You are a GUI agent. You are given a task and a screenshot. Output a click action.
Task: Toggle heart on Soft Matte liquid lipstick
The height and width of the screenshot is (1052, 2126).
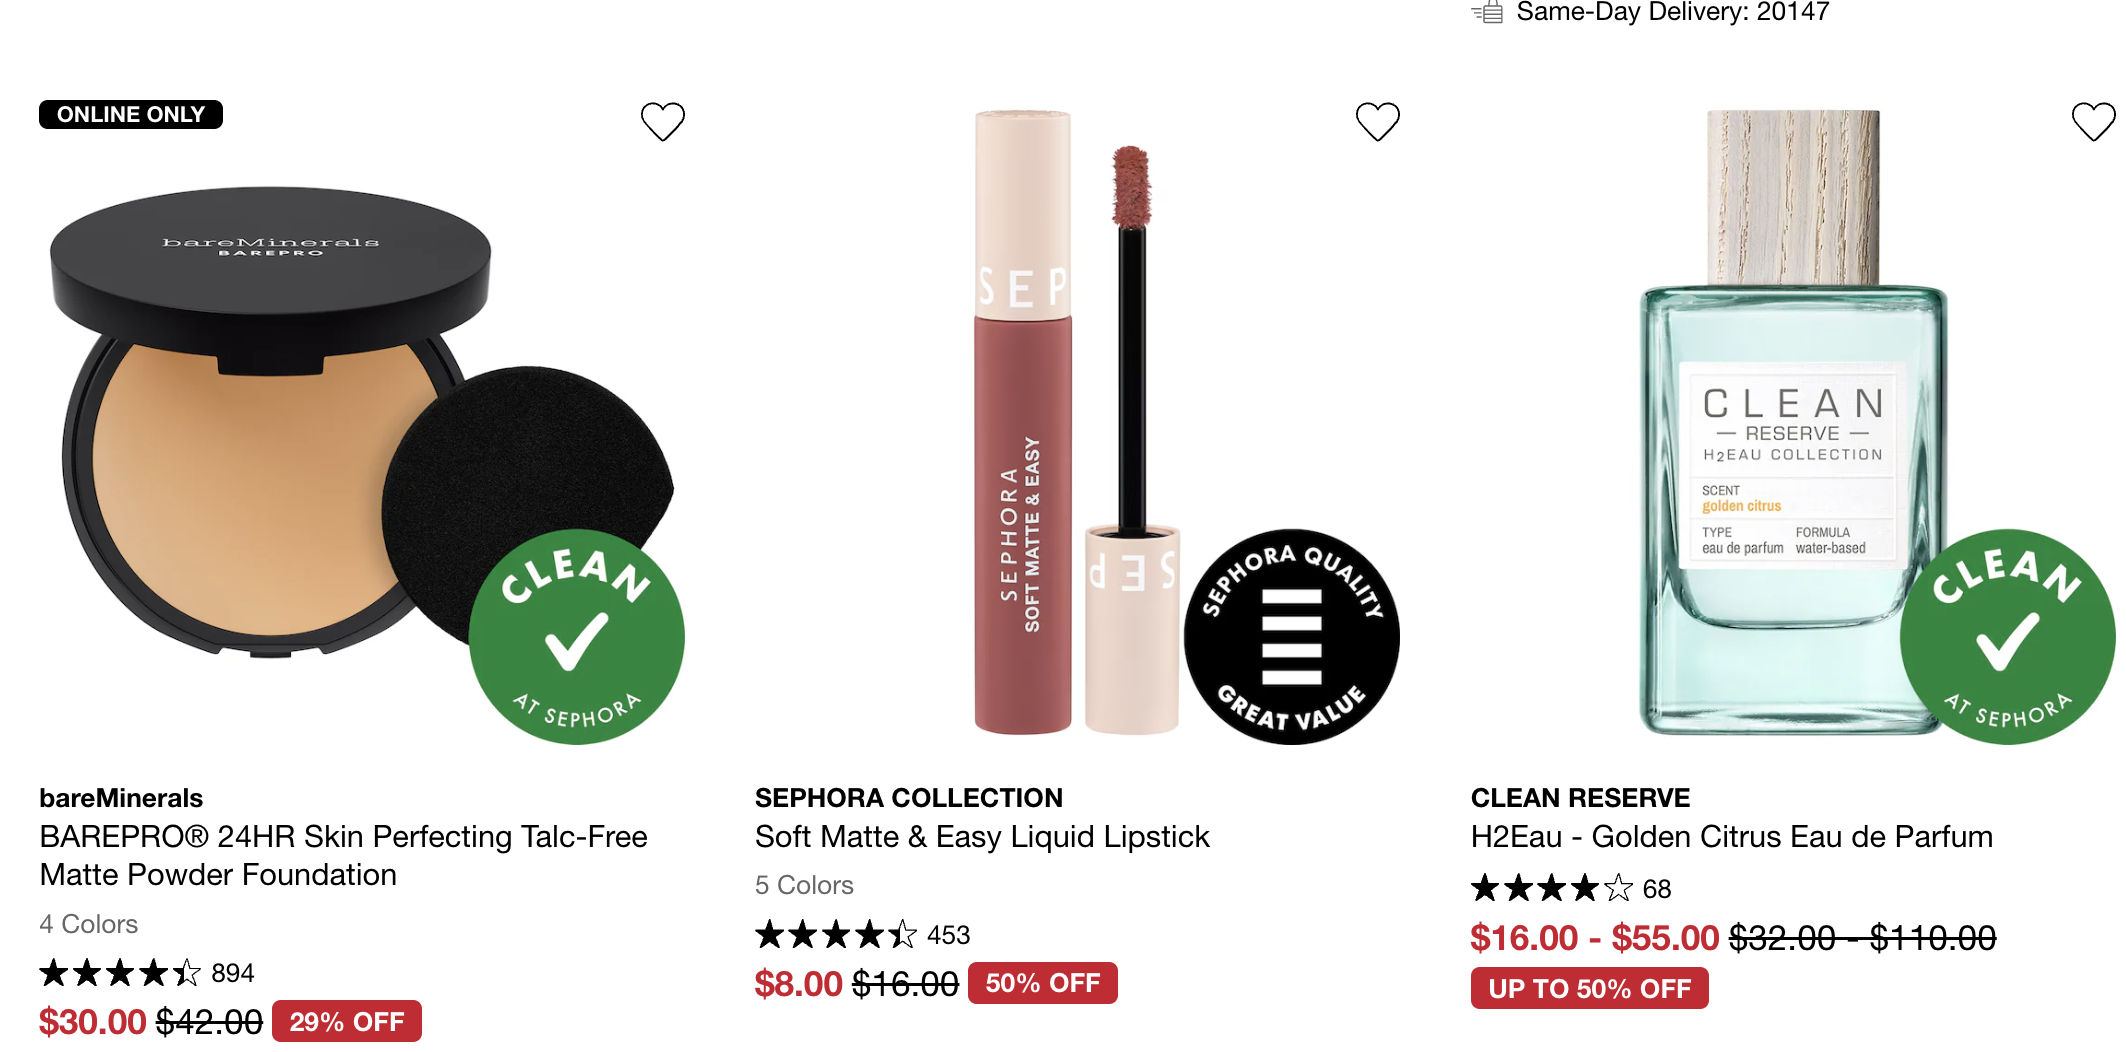tap(1377, 121)
